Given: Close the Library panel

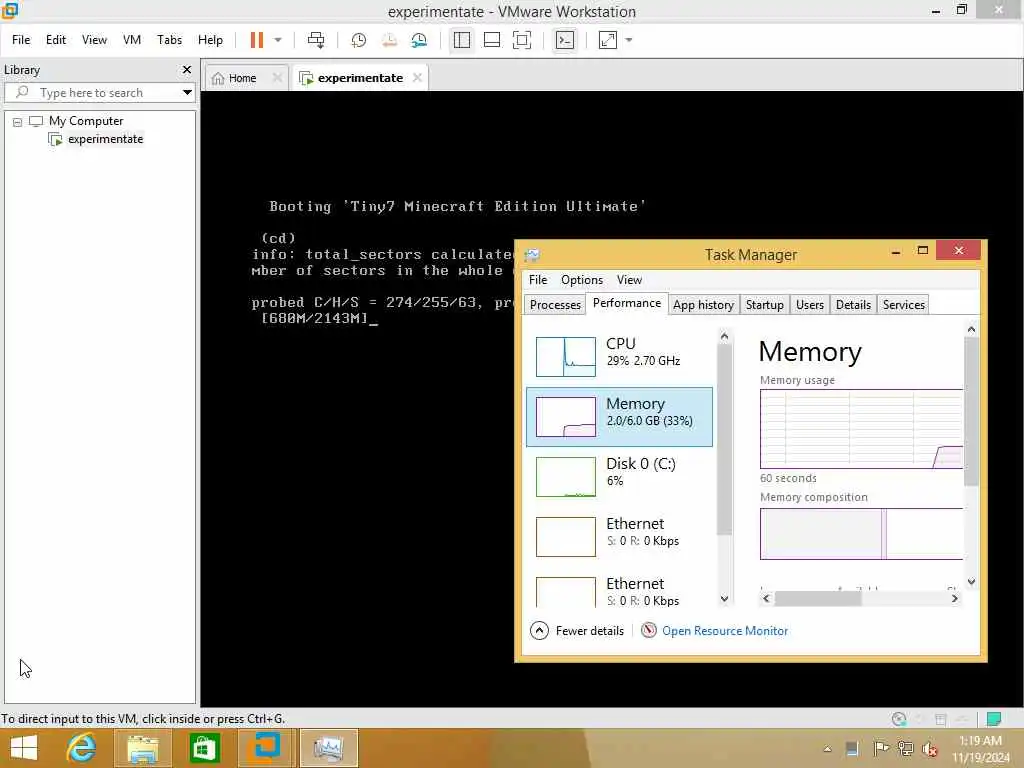Looking at the screenshot, I should point(187,69).
